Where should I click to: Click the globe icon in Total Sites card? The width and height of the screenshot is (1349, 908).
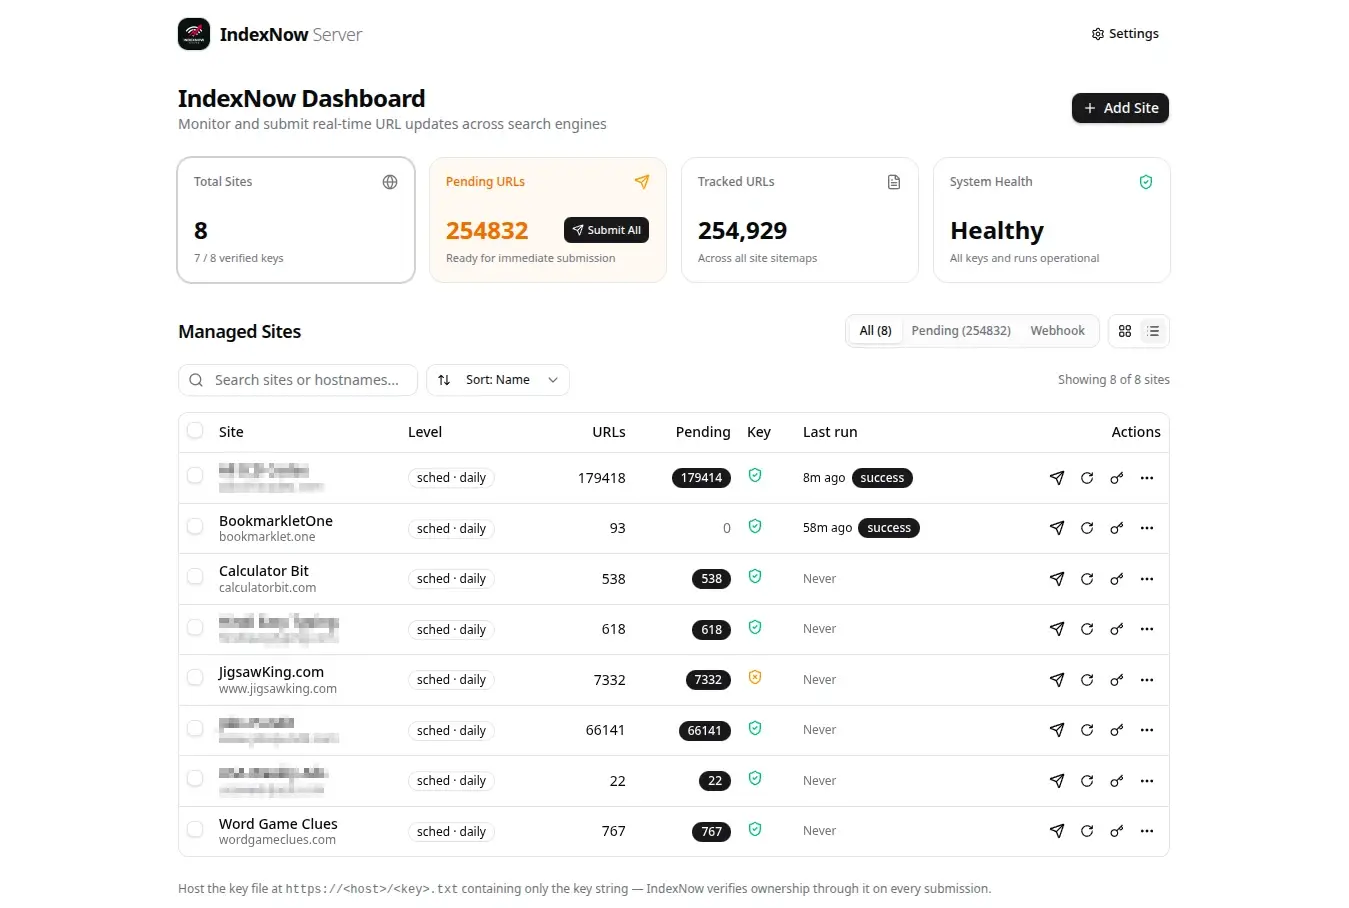point(390,182)
